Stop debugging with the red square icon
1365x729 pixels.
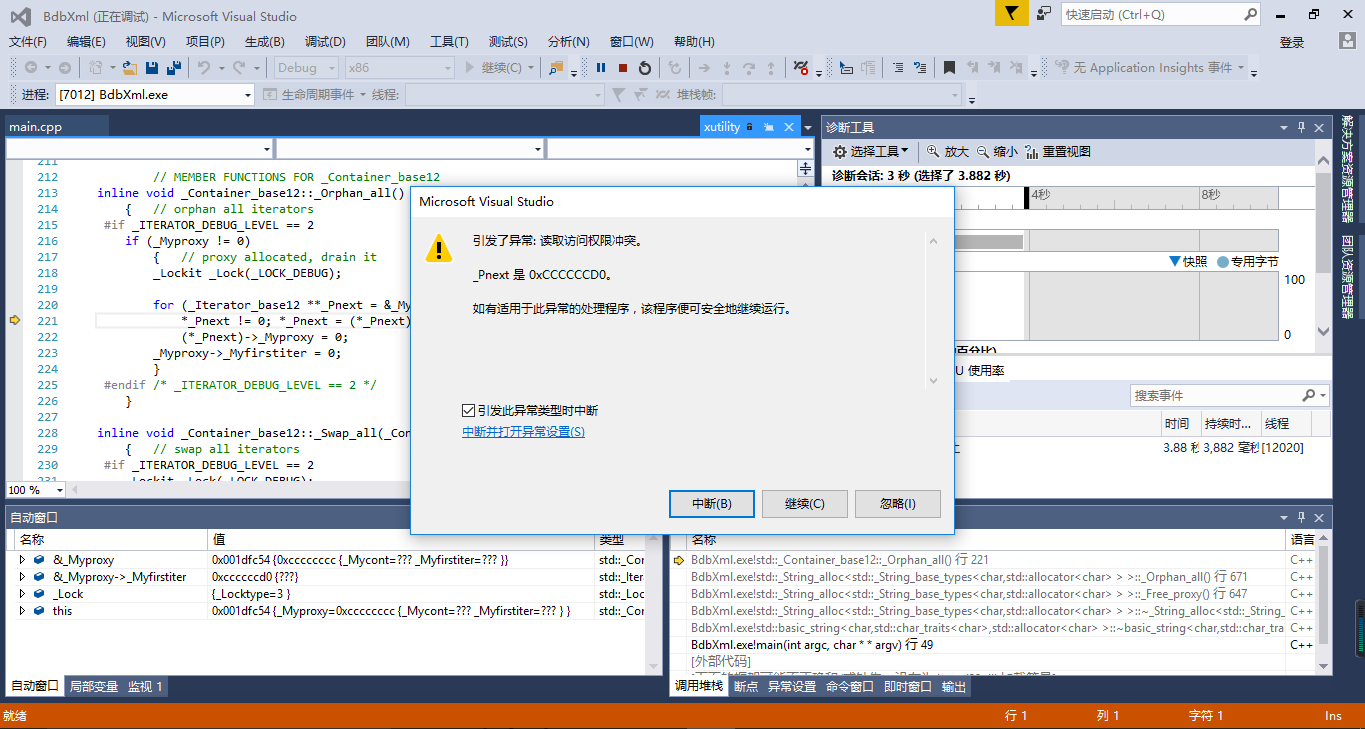[x=623, y=68]
